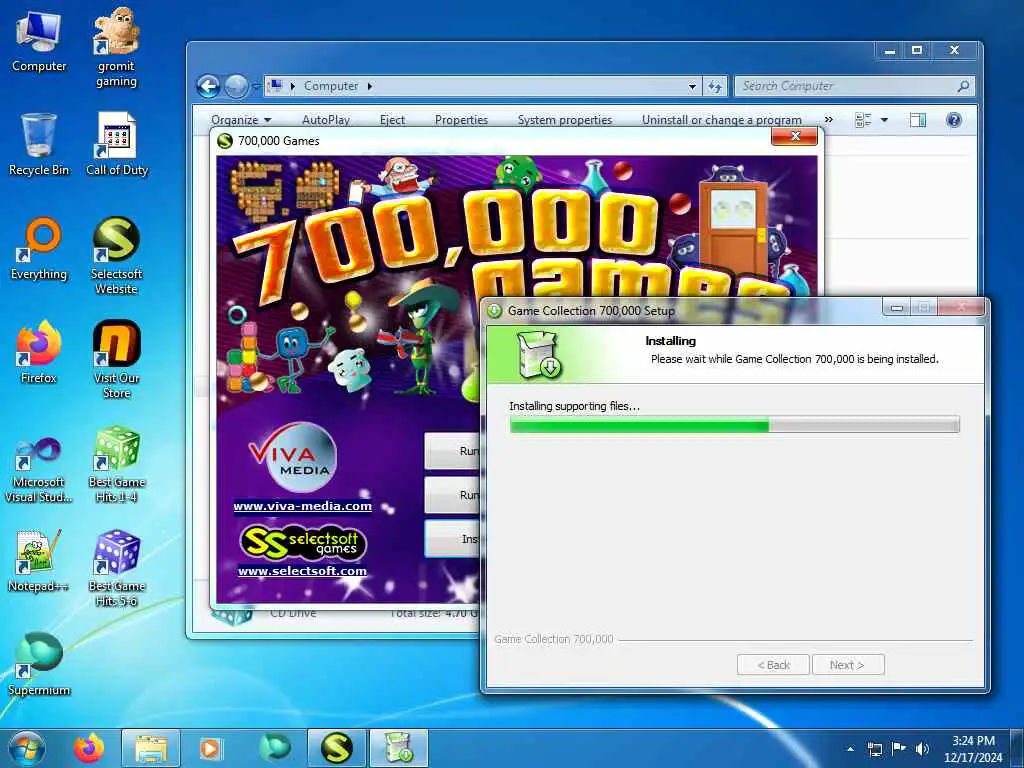Open Properties from the Explorer toolbar
1024x768 pixels.
pos(461,120)
